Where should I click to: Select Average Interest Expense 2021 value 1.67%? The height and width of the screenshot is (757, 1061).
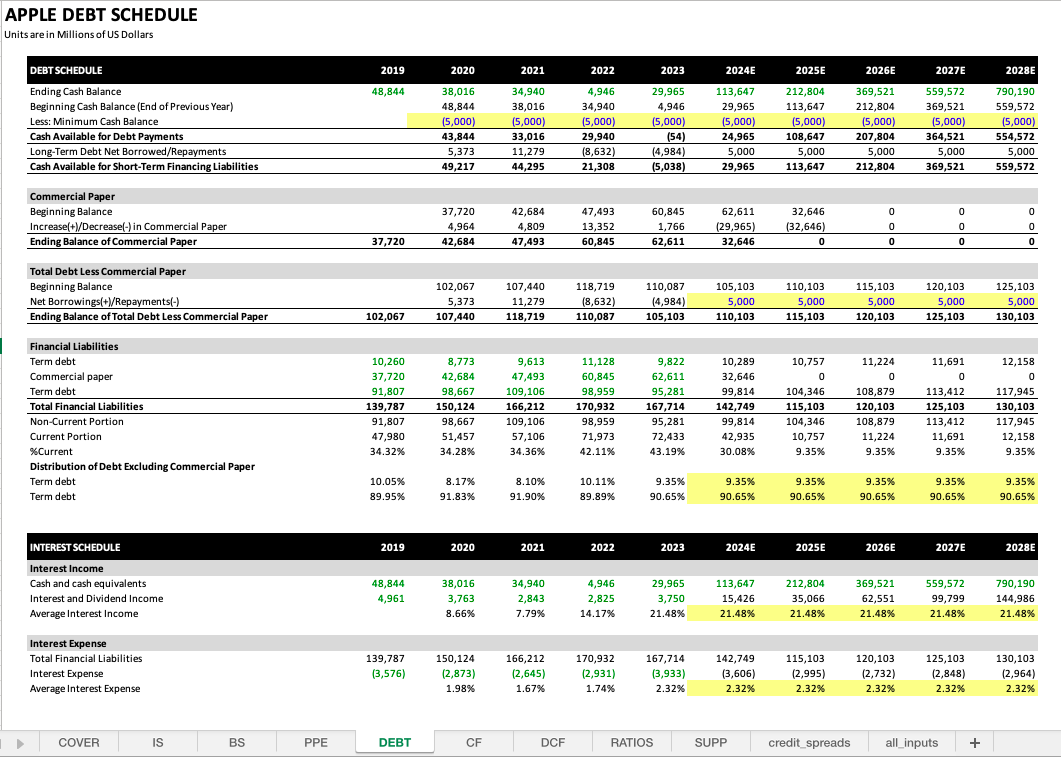(530, 689)
